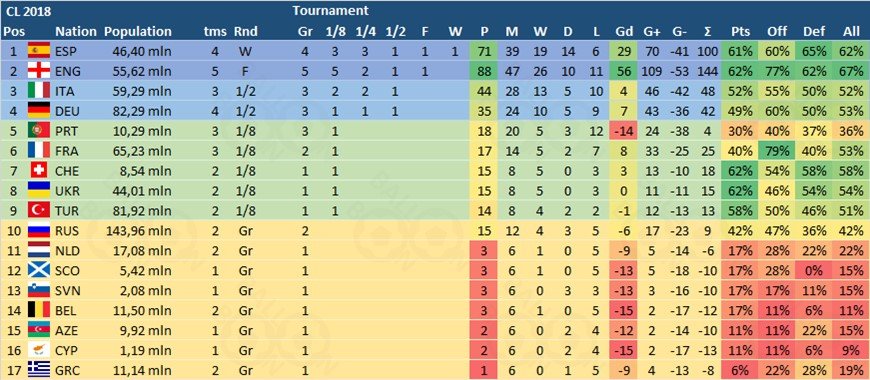The height and width of the screenshot is (380, 870).
Task: Click the CL 2018 title cell
Action: tap(24, 11)
